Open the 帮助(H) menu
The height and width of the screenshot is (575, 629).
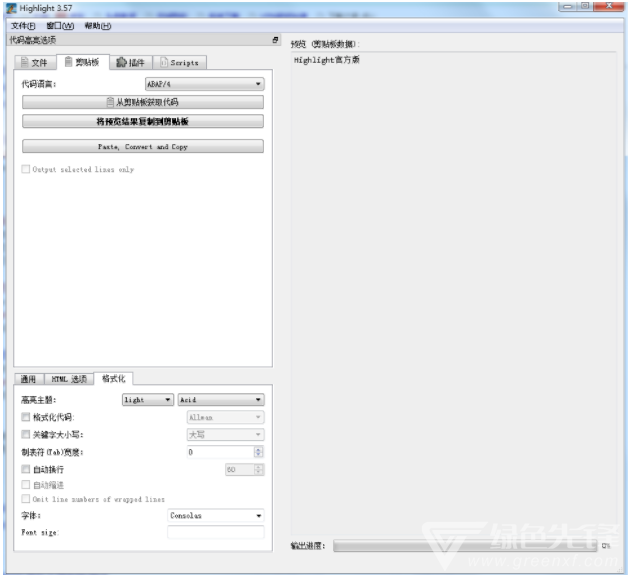(x=97, y=26)
